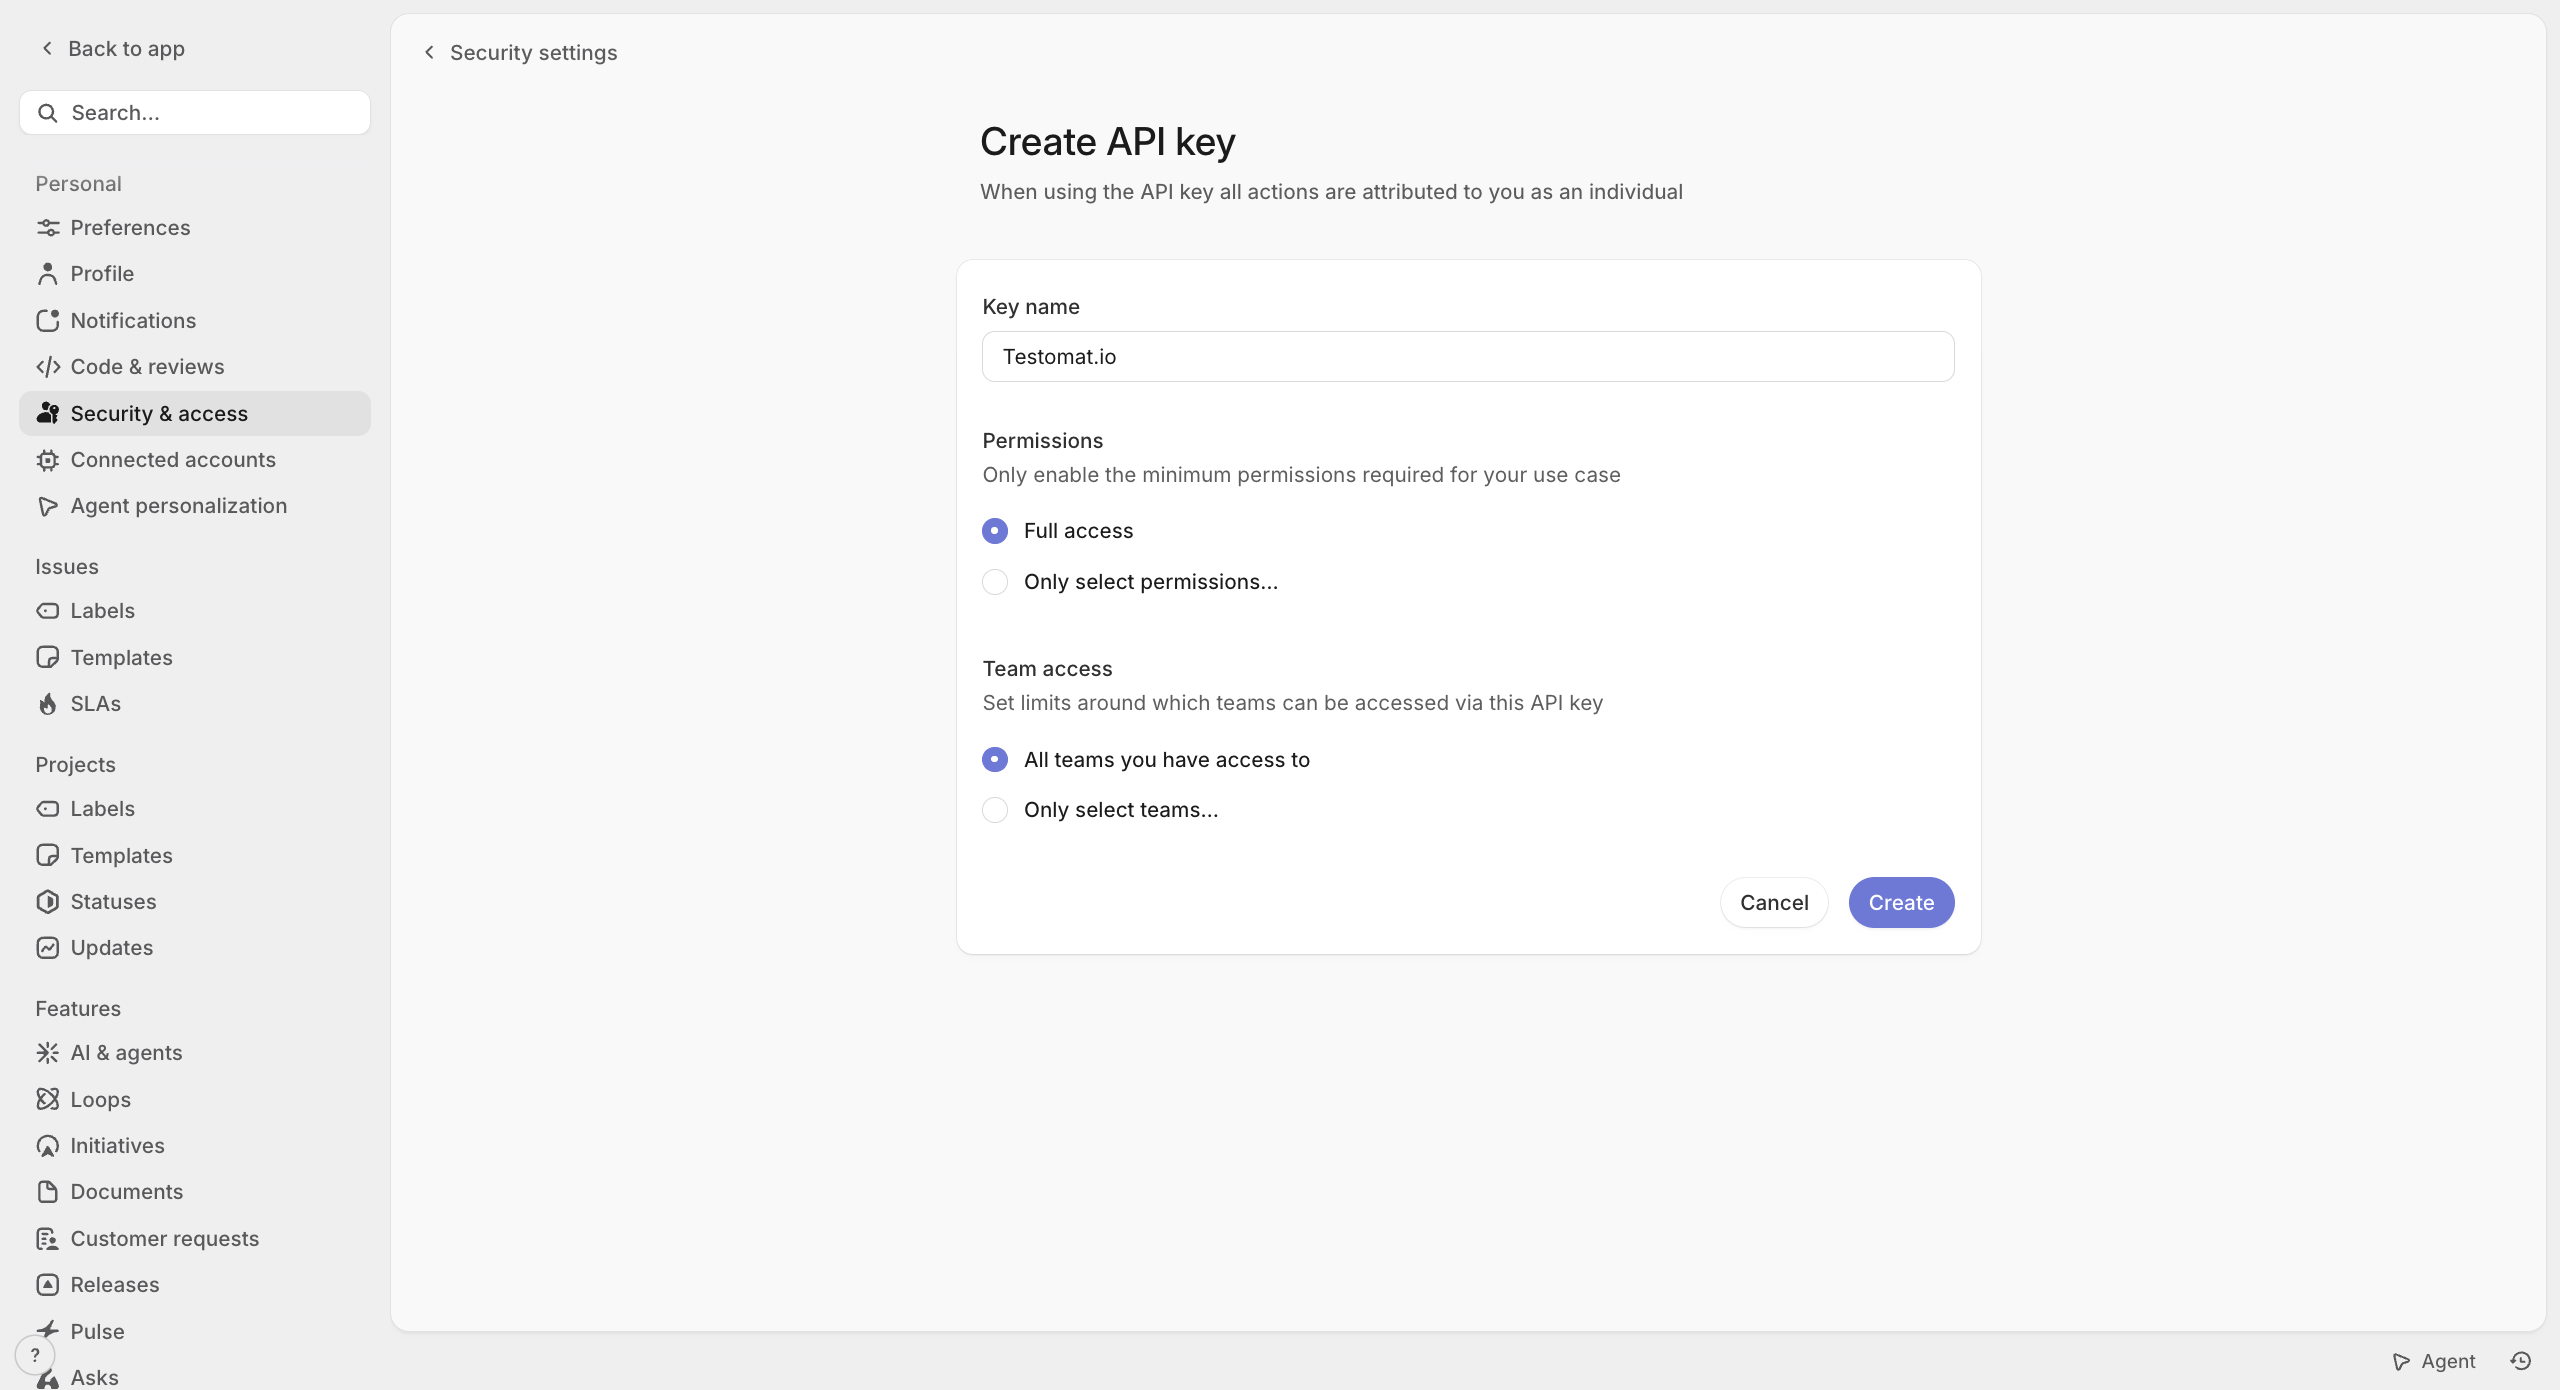Open Pulse settings in sidebar
This screenshot has height=1390, width=2560.
(x=195, y=1332)
